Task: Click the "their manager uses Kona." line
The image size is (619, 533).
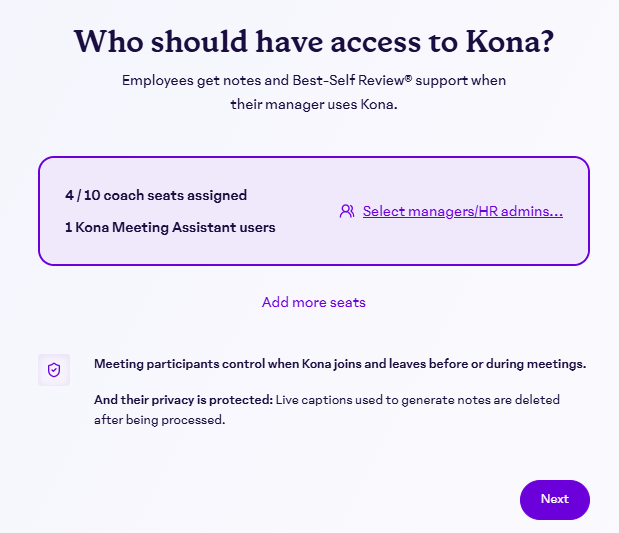Action: tap(313, 103)
